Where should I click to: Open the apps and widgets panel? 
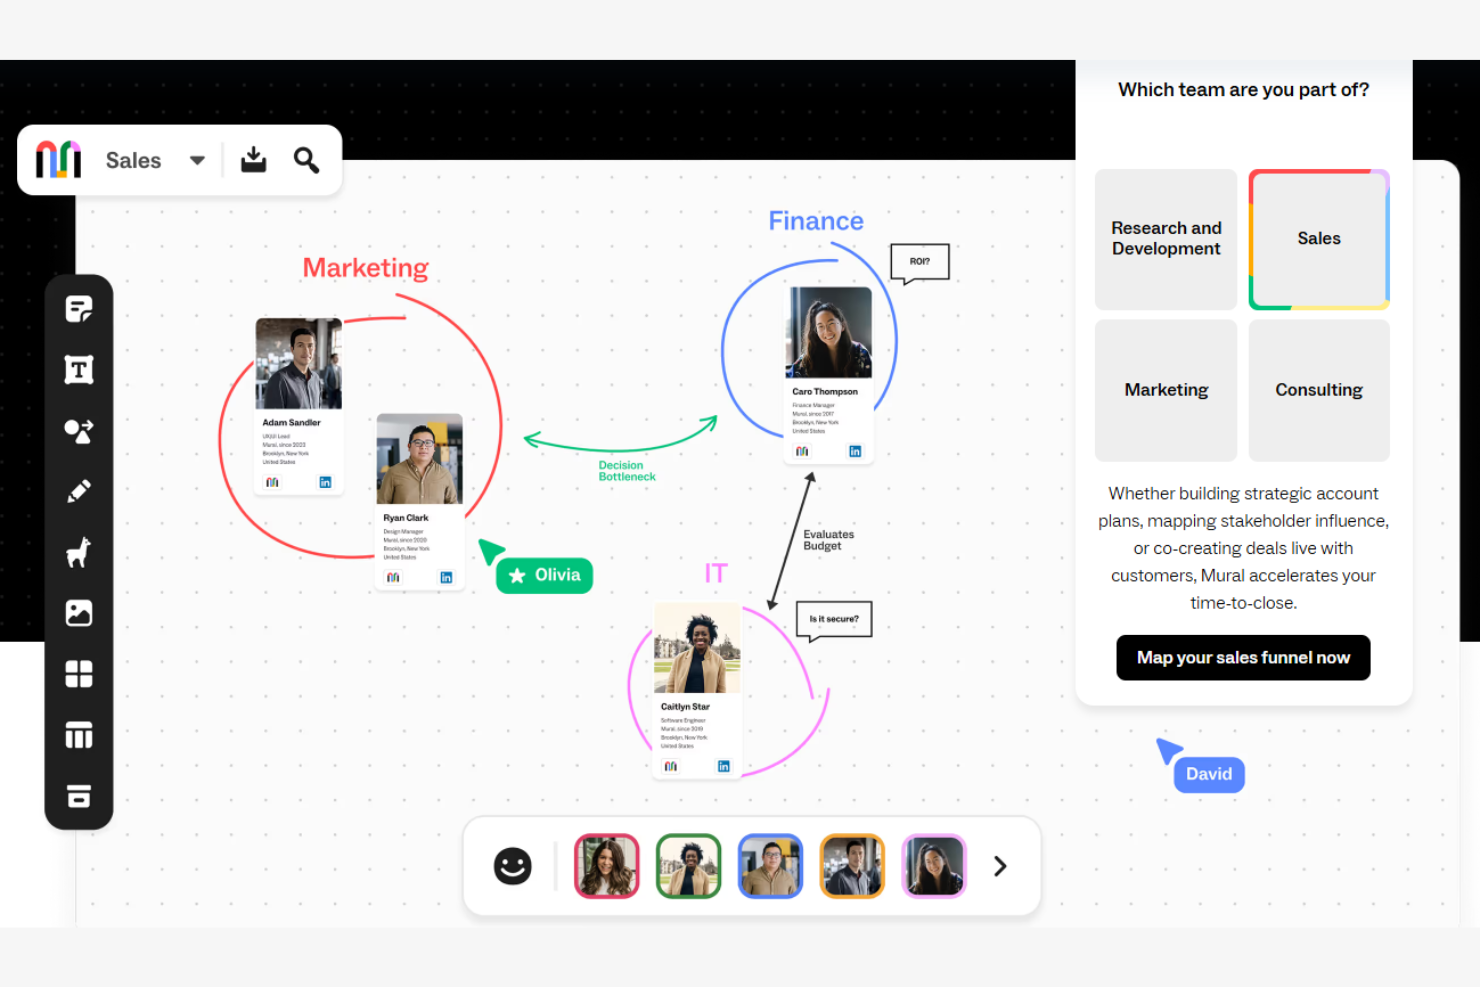79,674
